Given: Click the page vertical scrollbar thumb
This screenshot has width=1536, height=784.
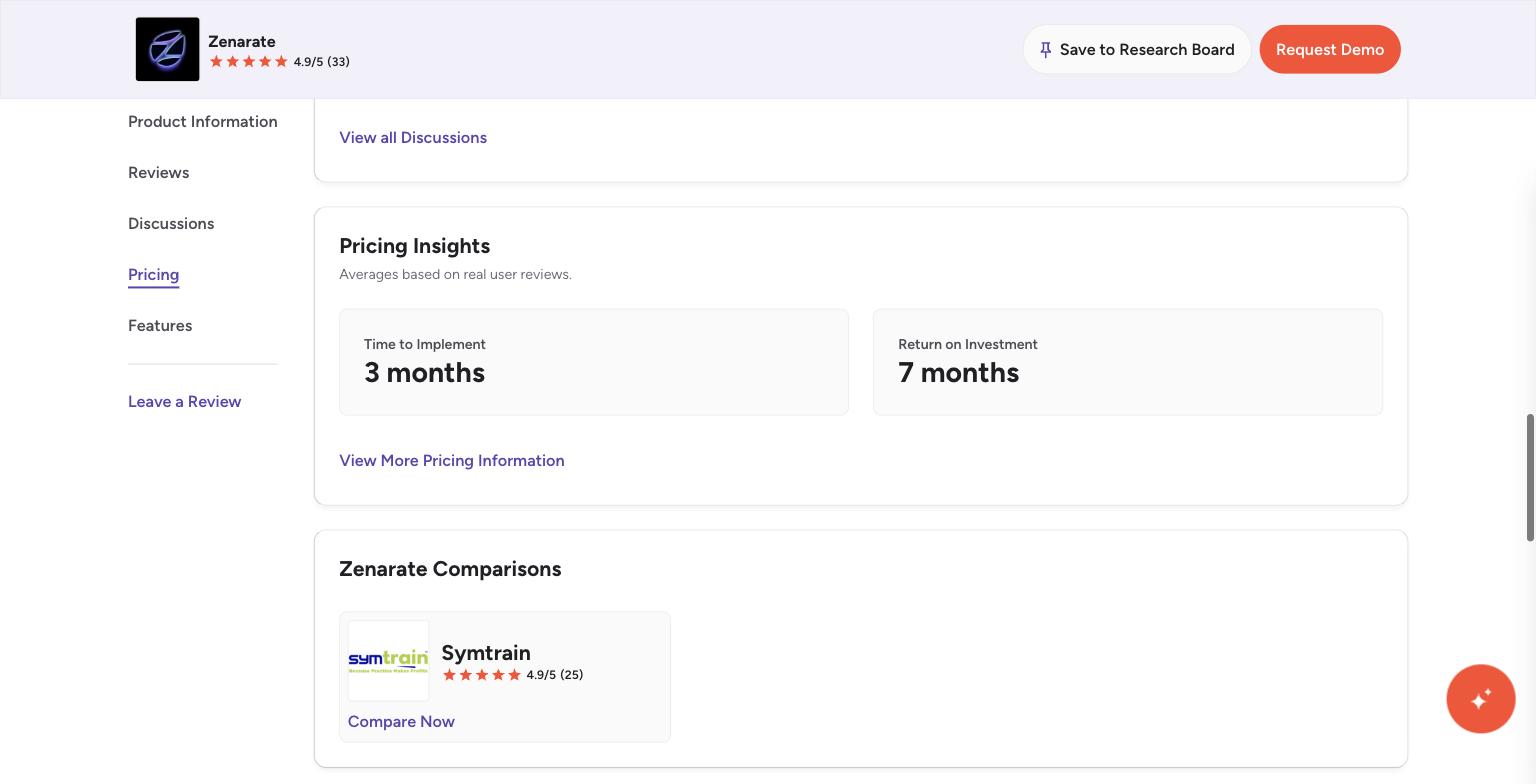Looking at the screenshot, I should point(1529,477).
